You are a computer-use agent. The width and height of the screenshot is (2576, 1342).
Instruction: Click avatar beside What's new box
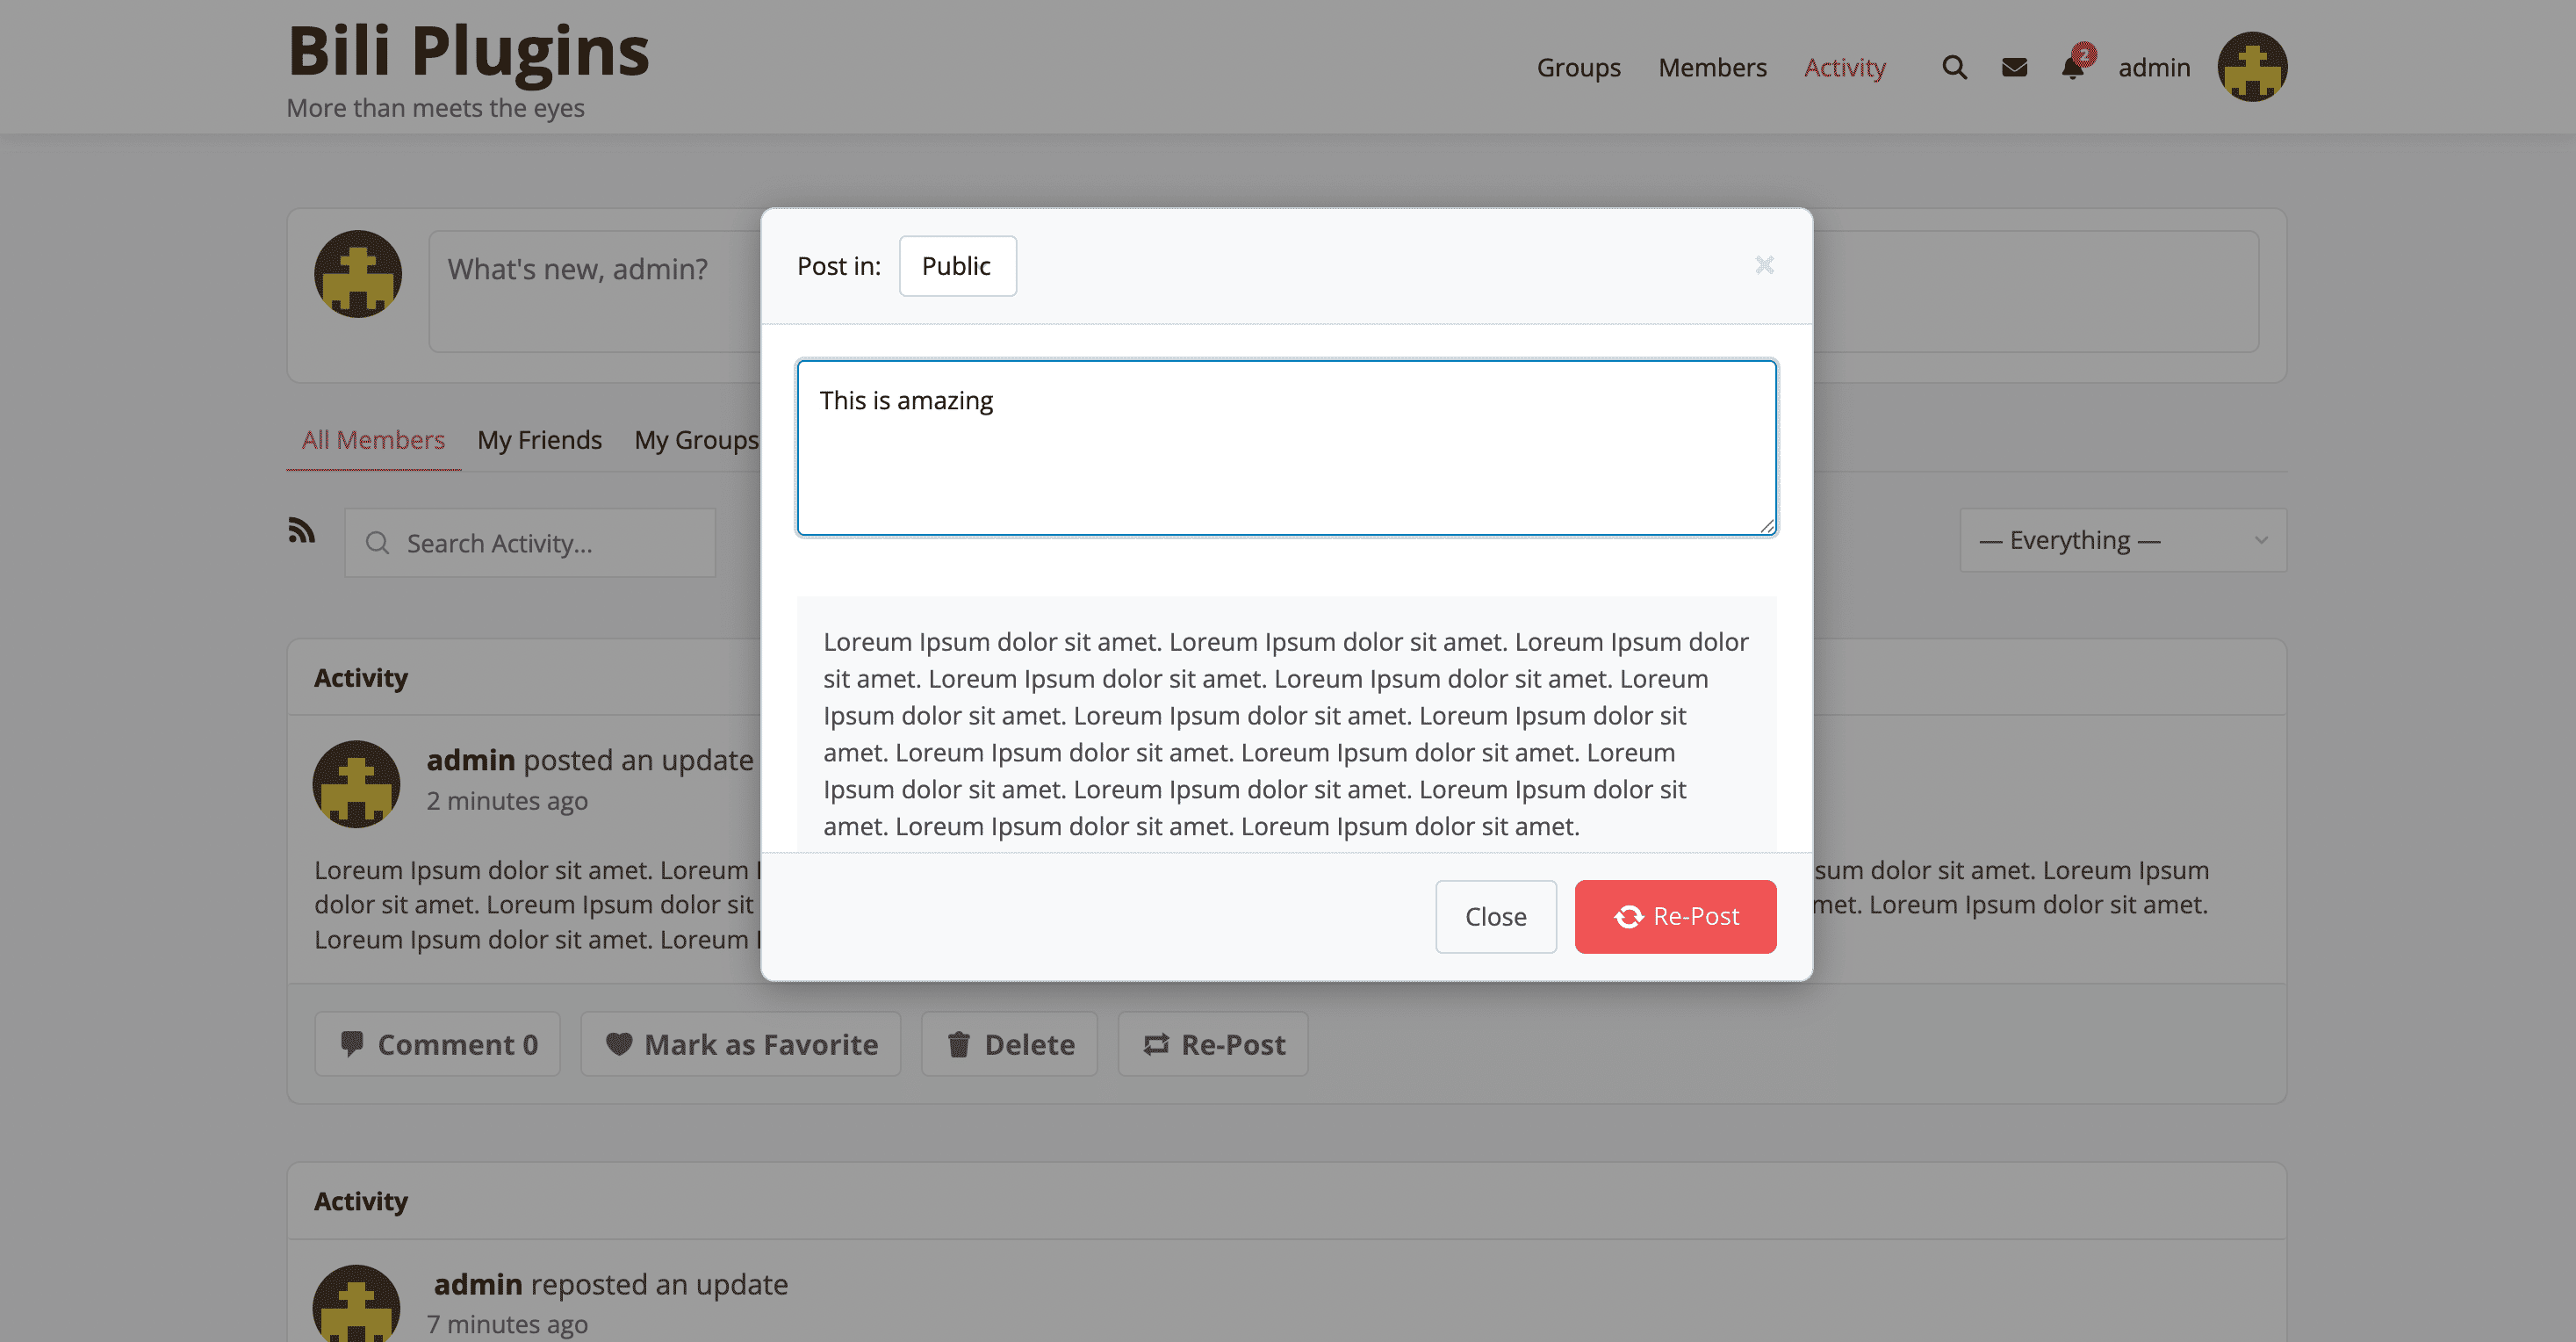point(358,274)
